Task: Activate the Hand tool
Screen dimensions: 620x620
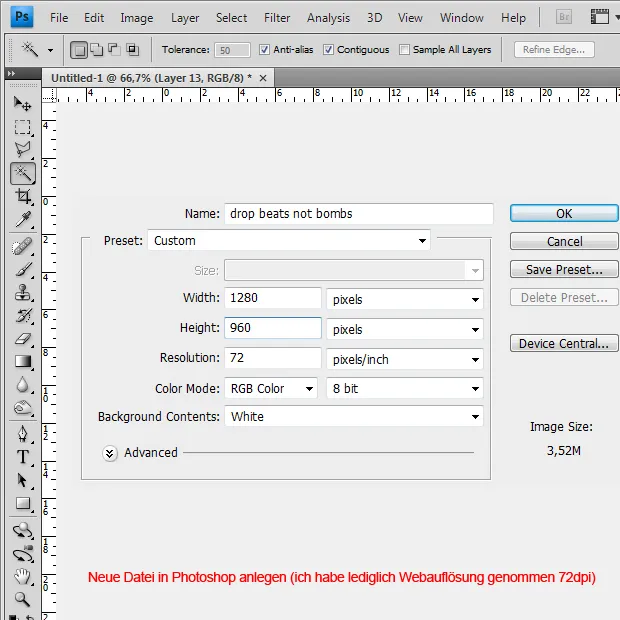Action: click(22, 576)
